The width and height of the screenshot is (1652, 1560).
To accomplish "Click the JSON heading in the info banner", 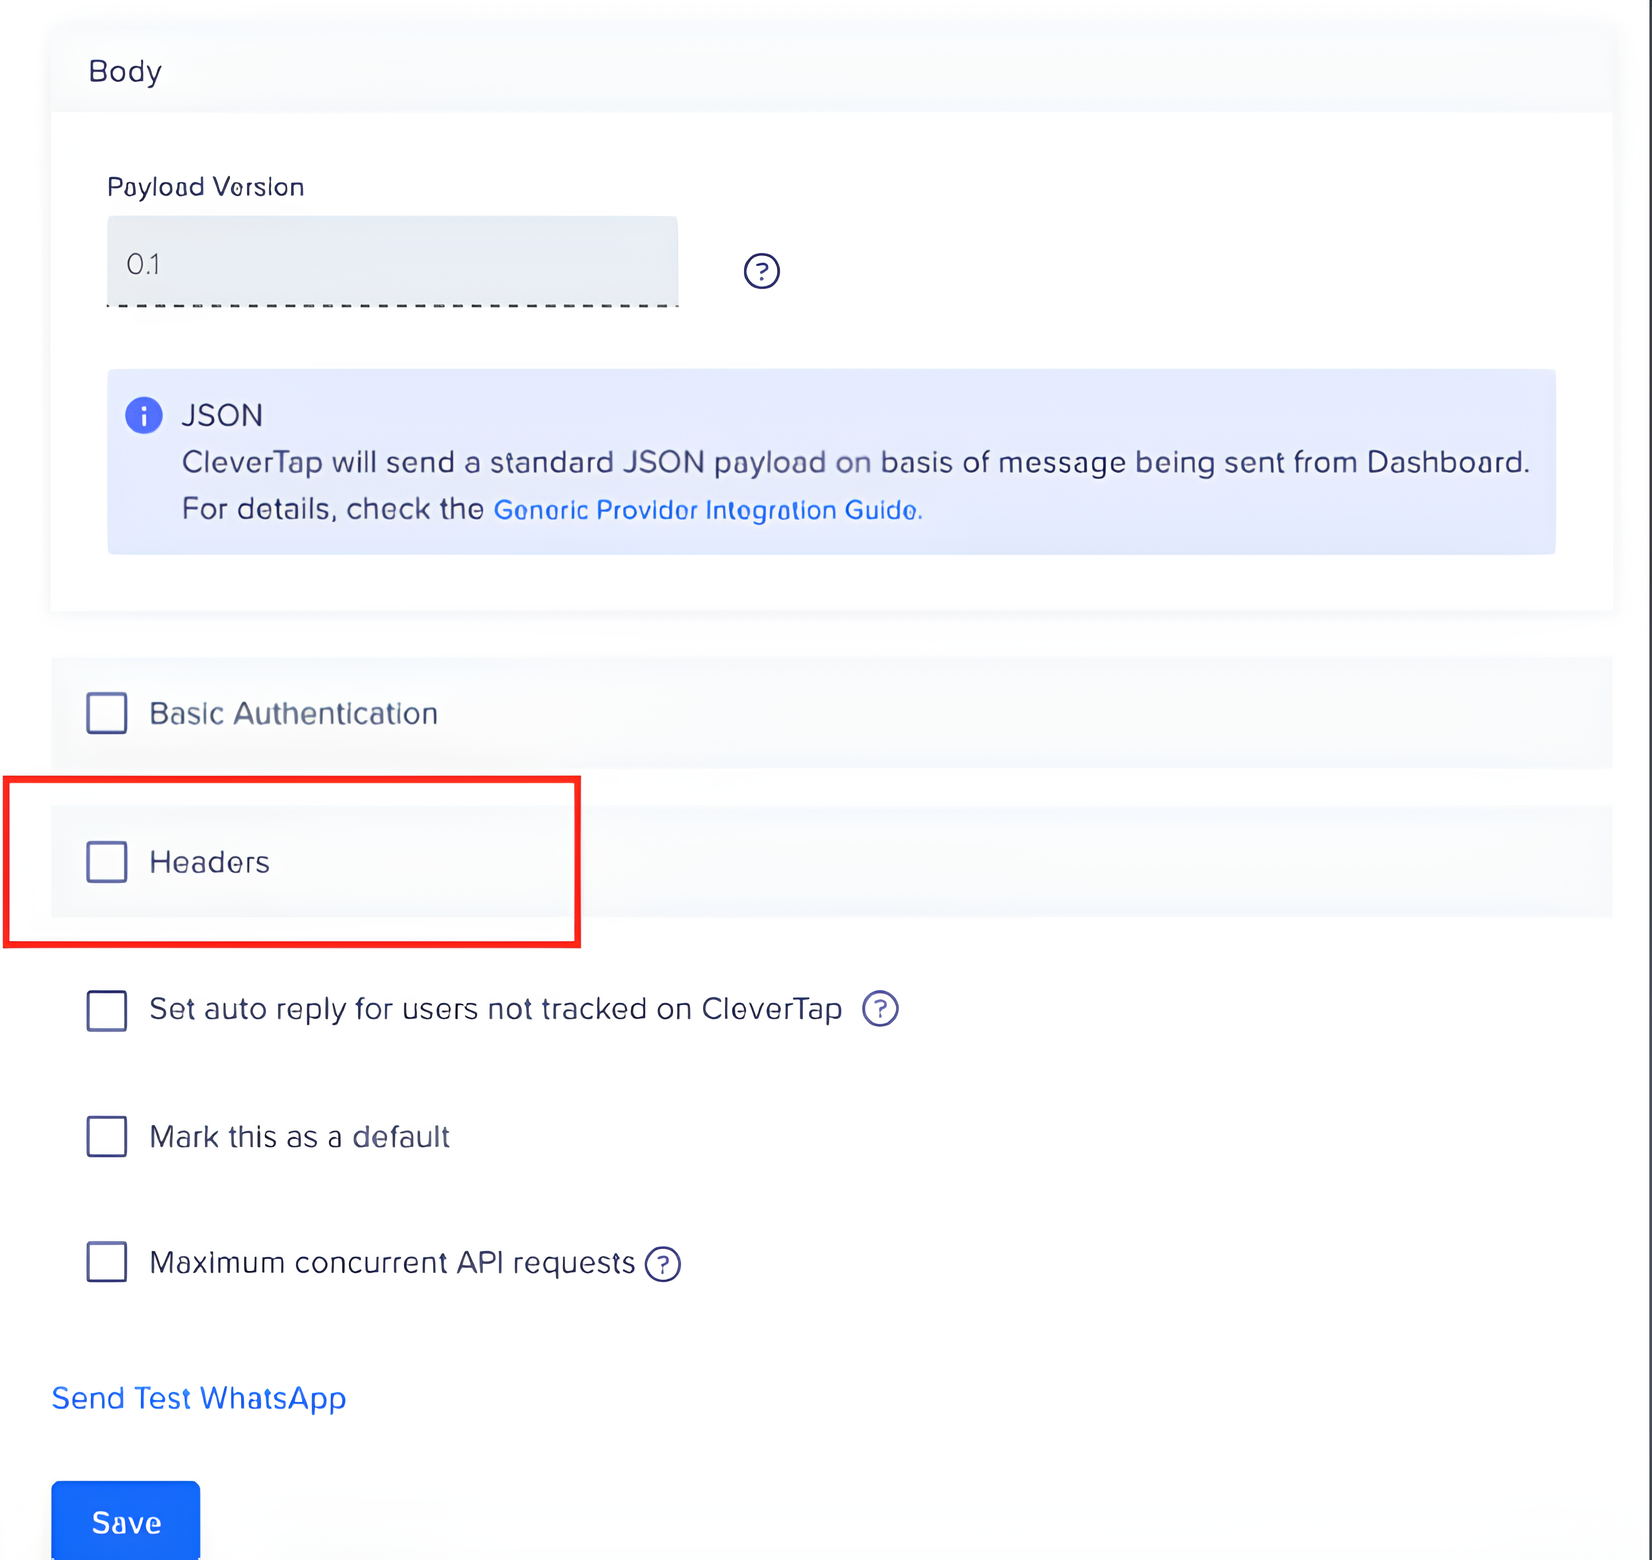I will (222, 415).
